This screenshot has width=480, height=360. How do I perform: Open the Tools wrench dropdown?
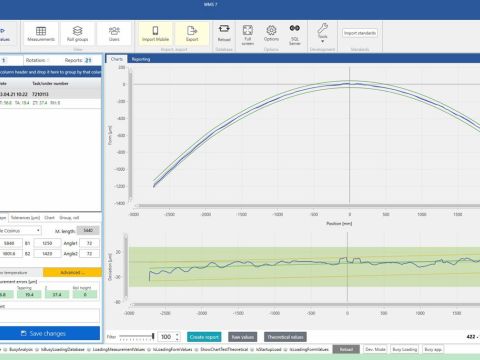322,33
